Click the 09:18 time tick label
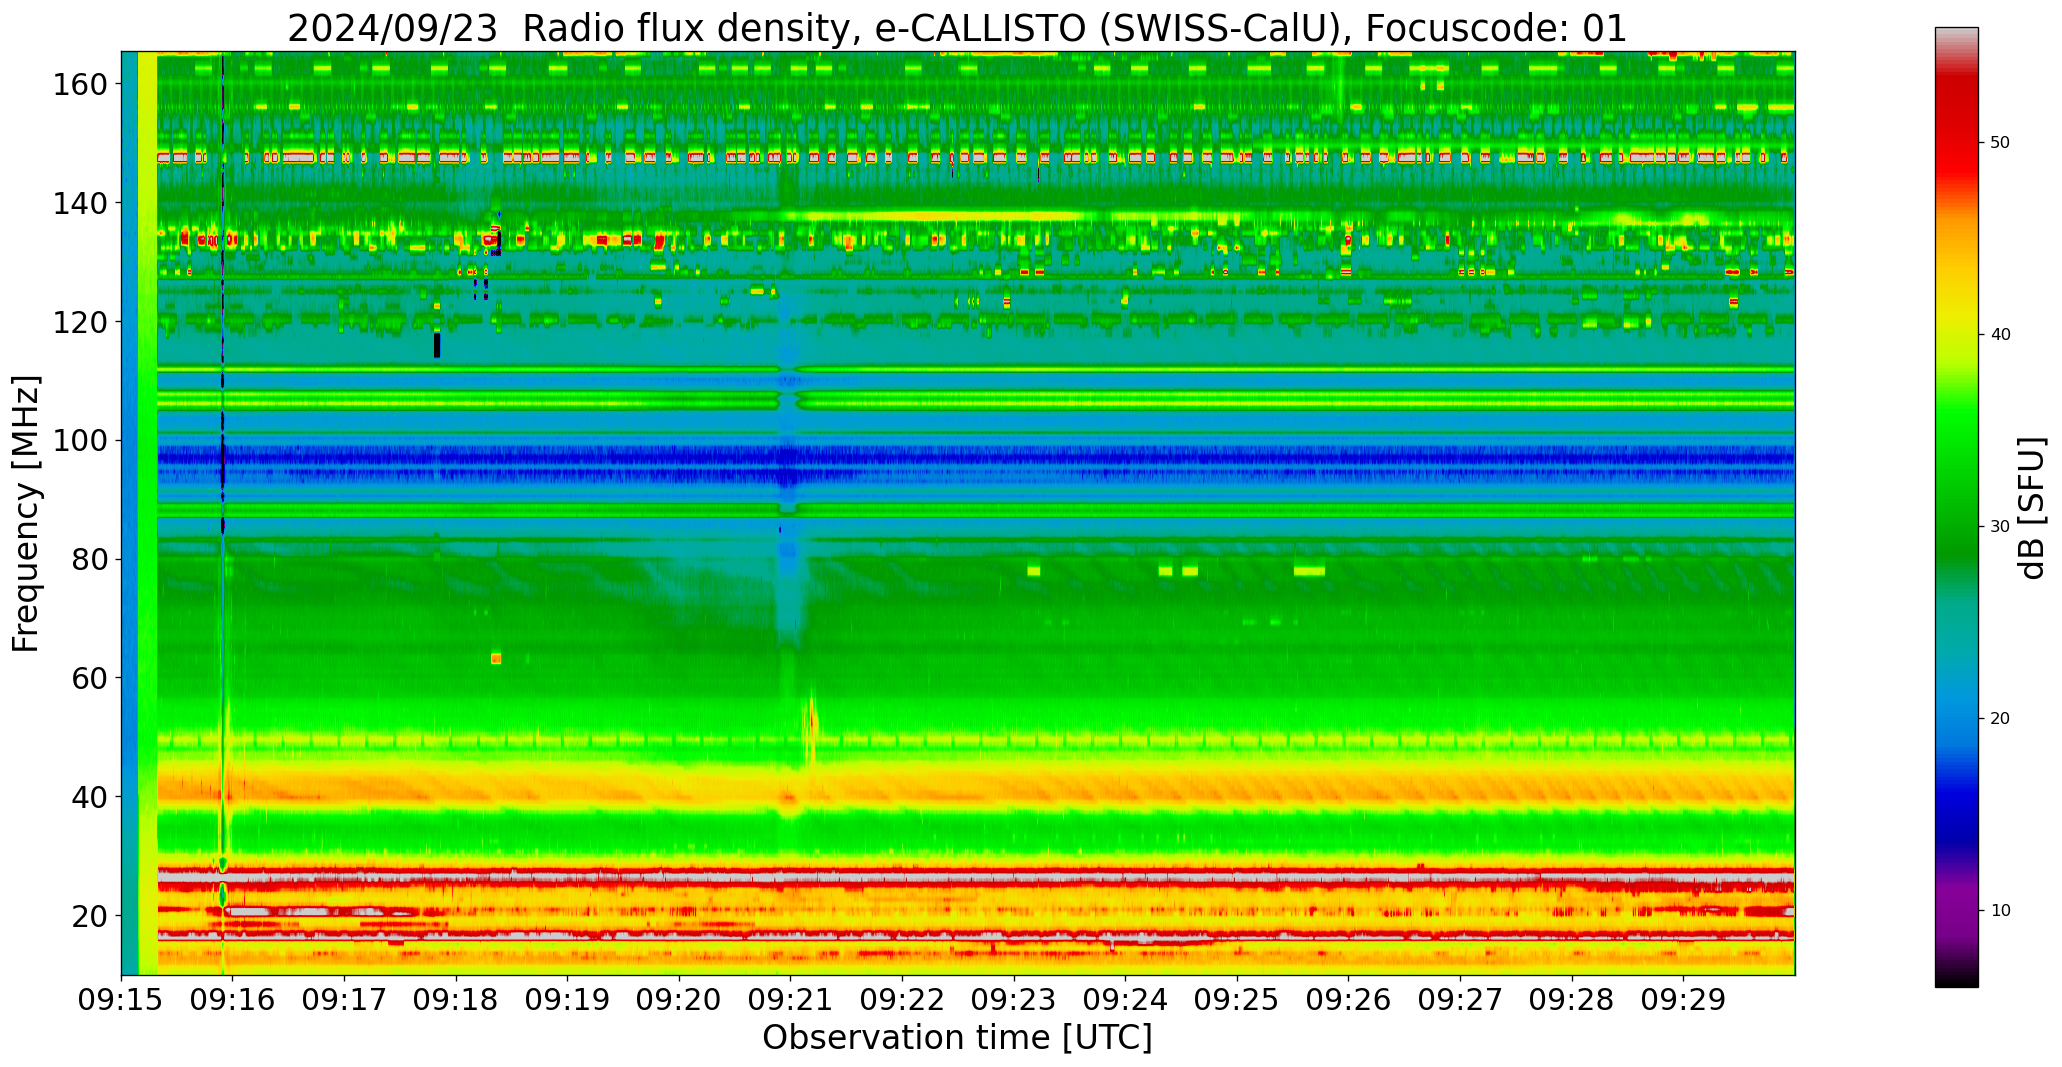This screenshot has height=1067, width=2062. point(457,999)
